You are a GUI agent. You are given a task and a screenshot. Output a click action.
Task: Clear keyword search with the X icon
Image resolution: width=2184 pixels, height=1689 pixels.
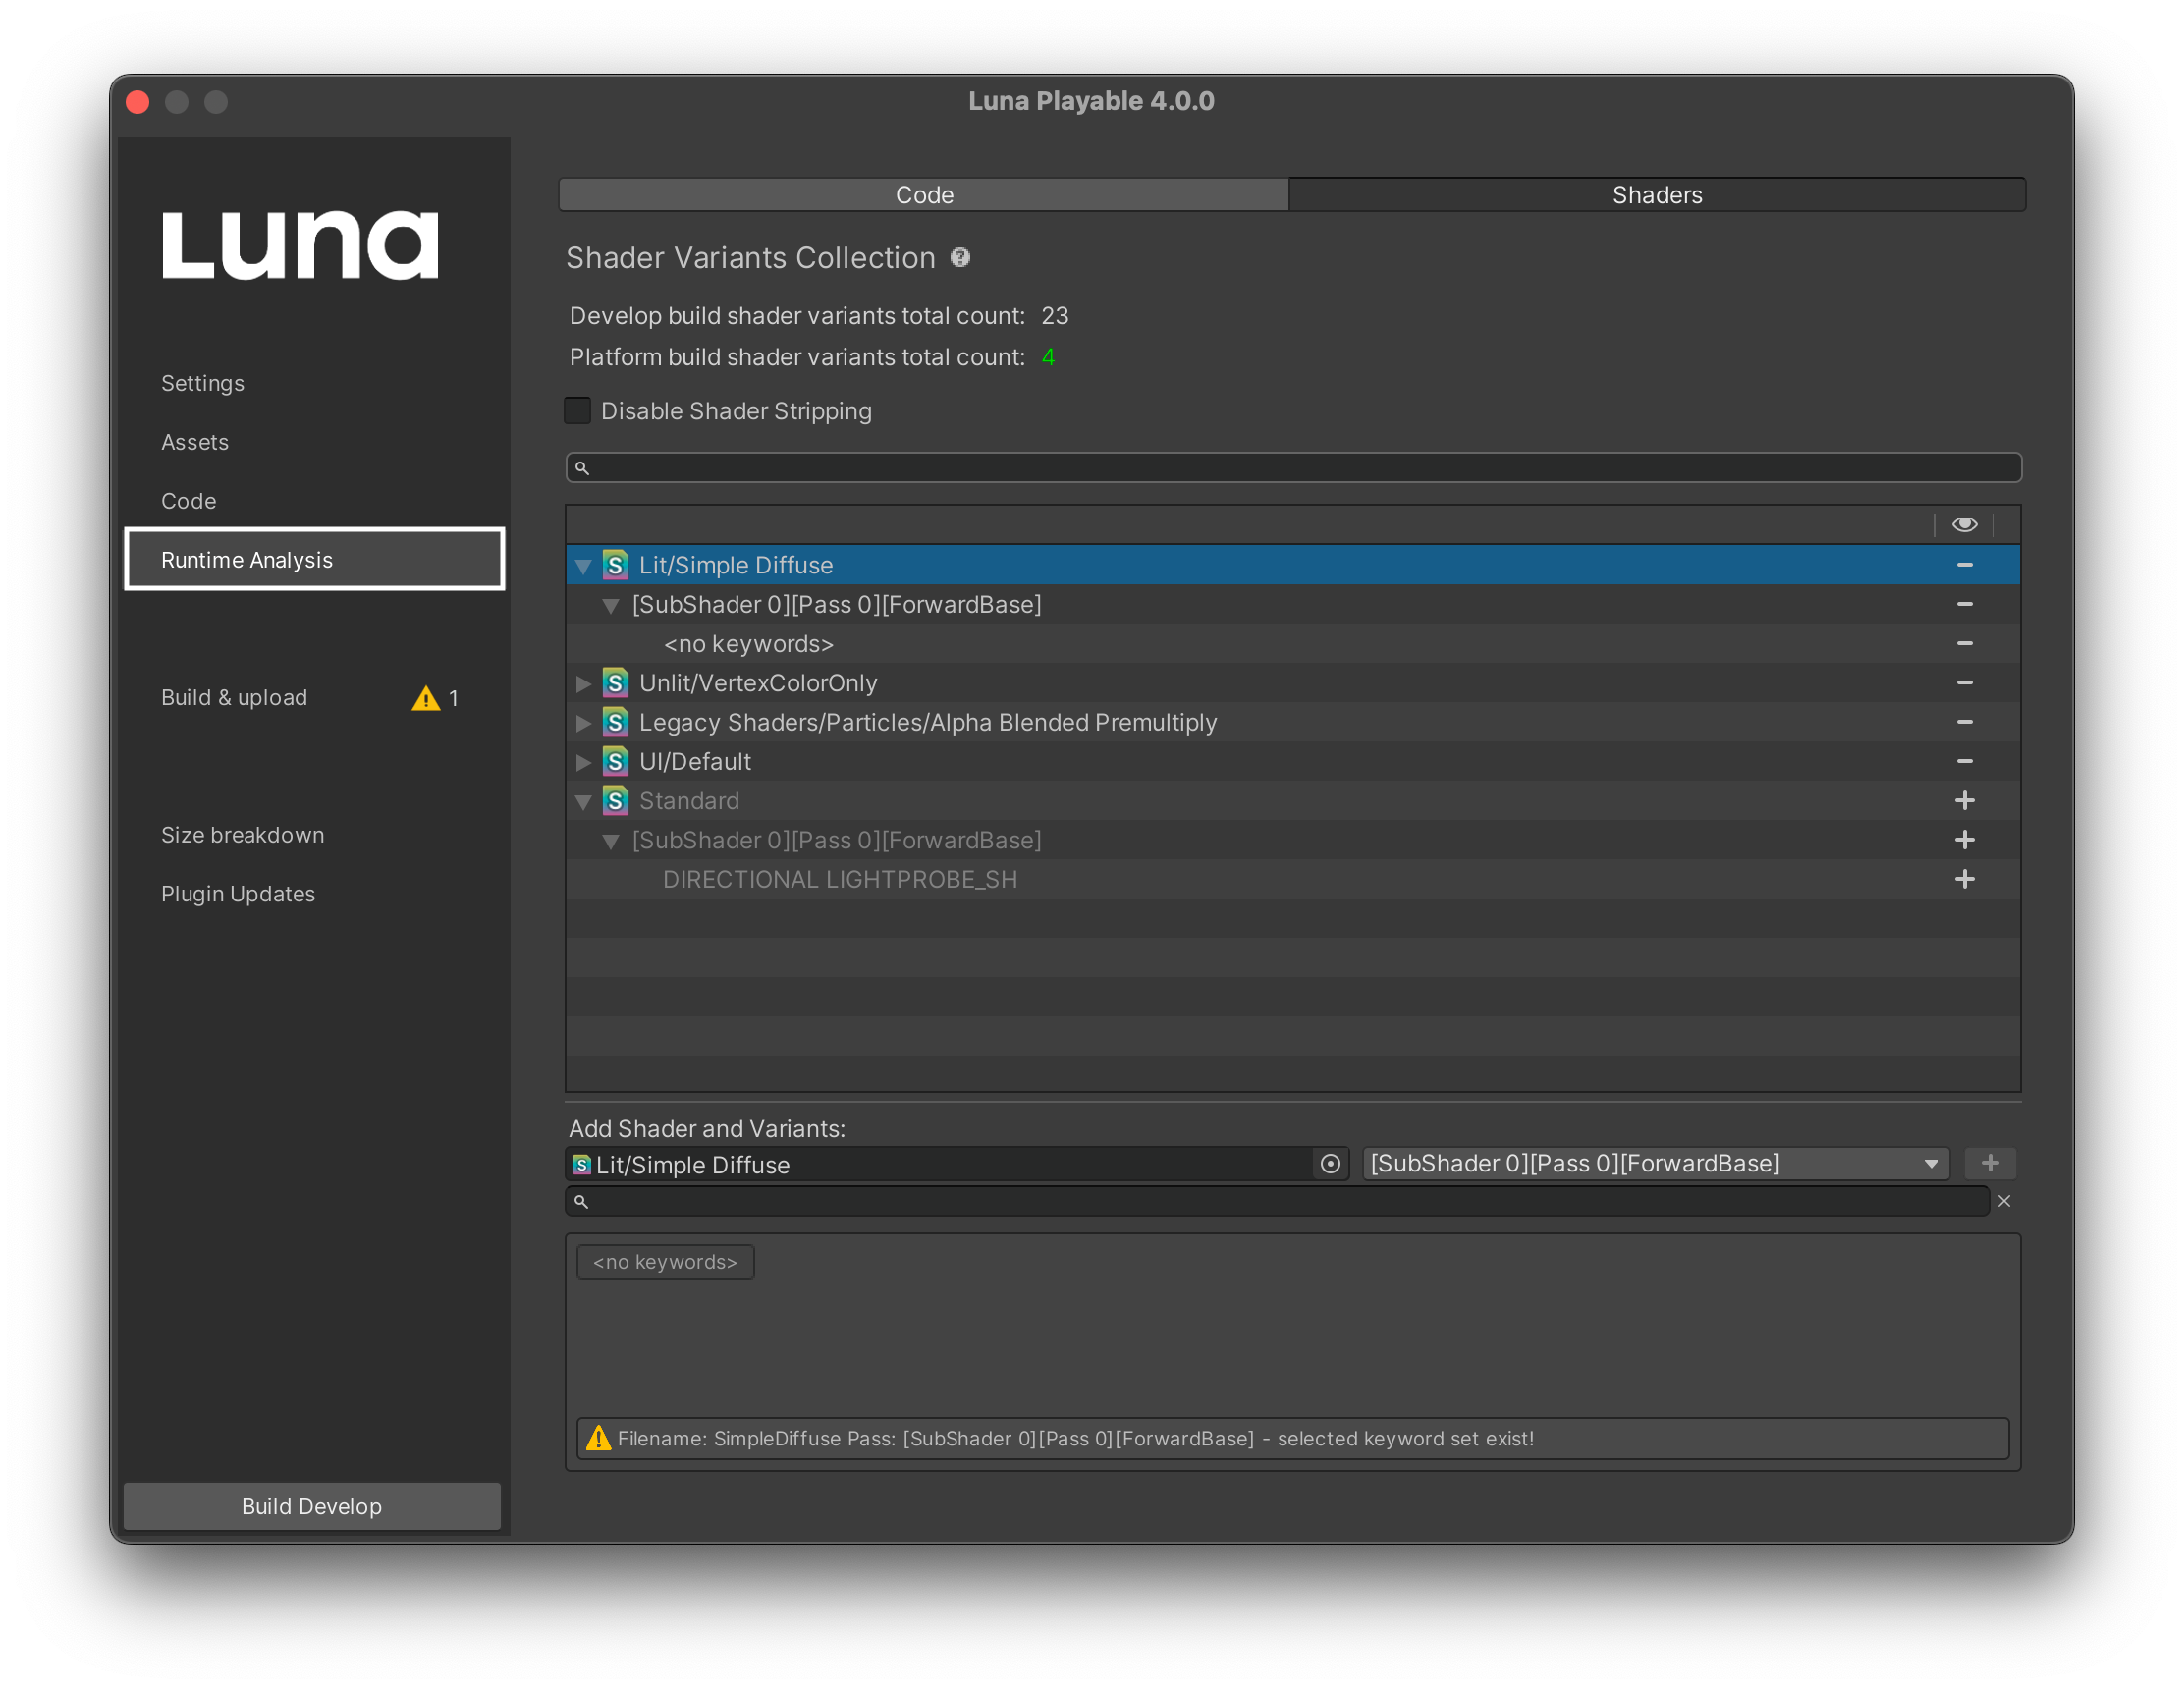(x=2004, y=1202)
